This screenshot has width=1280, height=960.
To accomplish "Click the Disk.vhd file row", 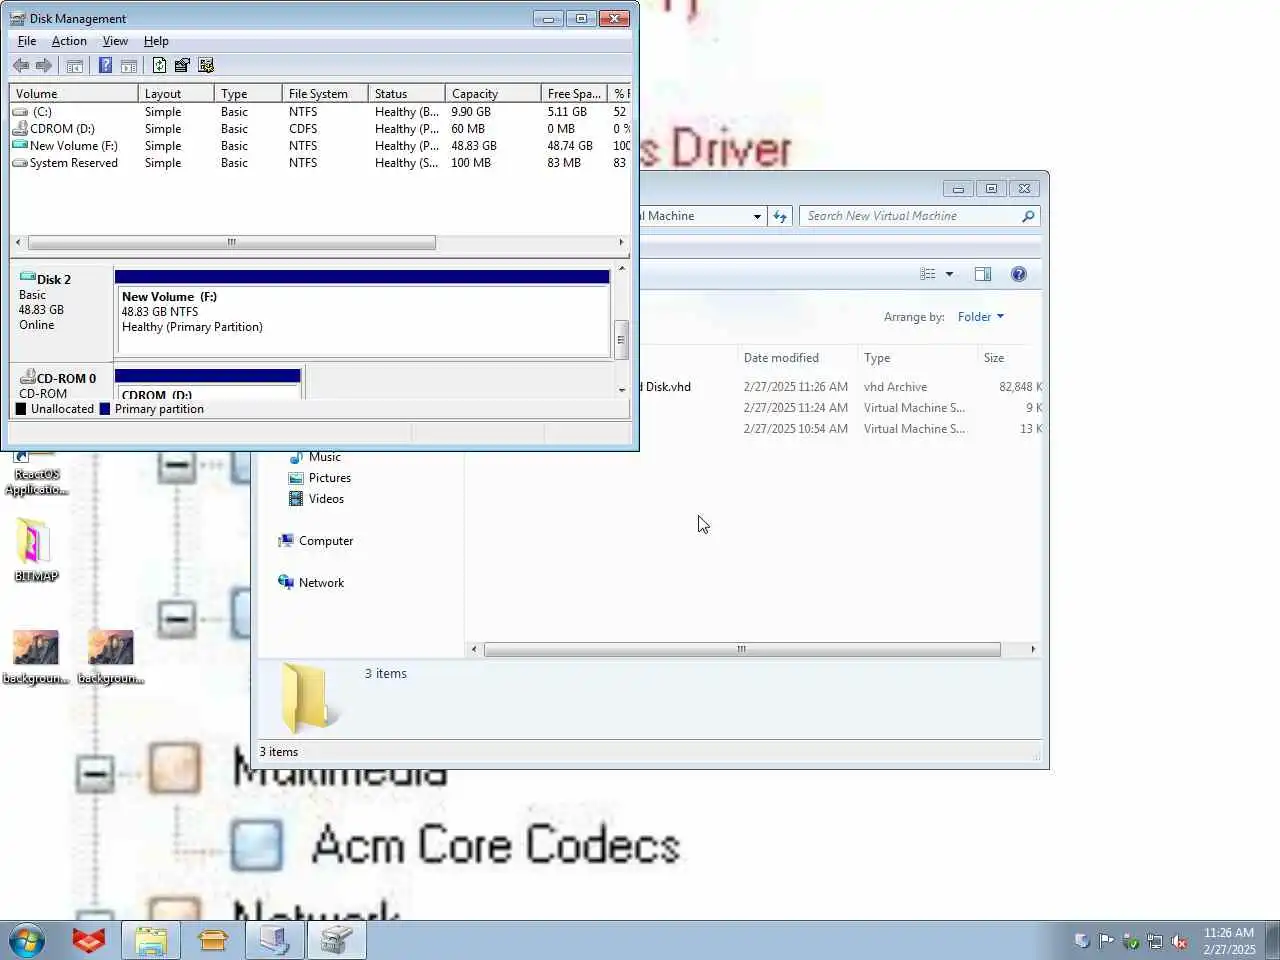I will [840, 387].
